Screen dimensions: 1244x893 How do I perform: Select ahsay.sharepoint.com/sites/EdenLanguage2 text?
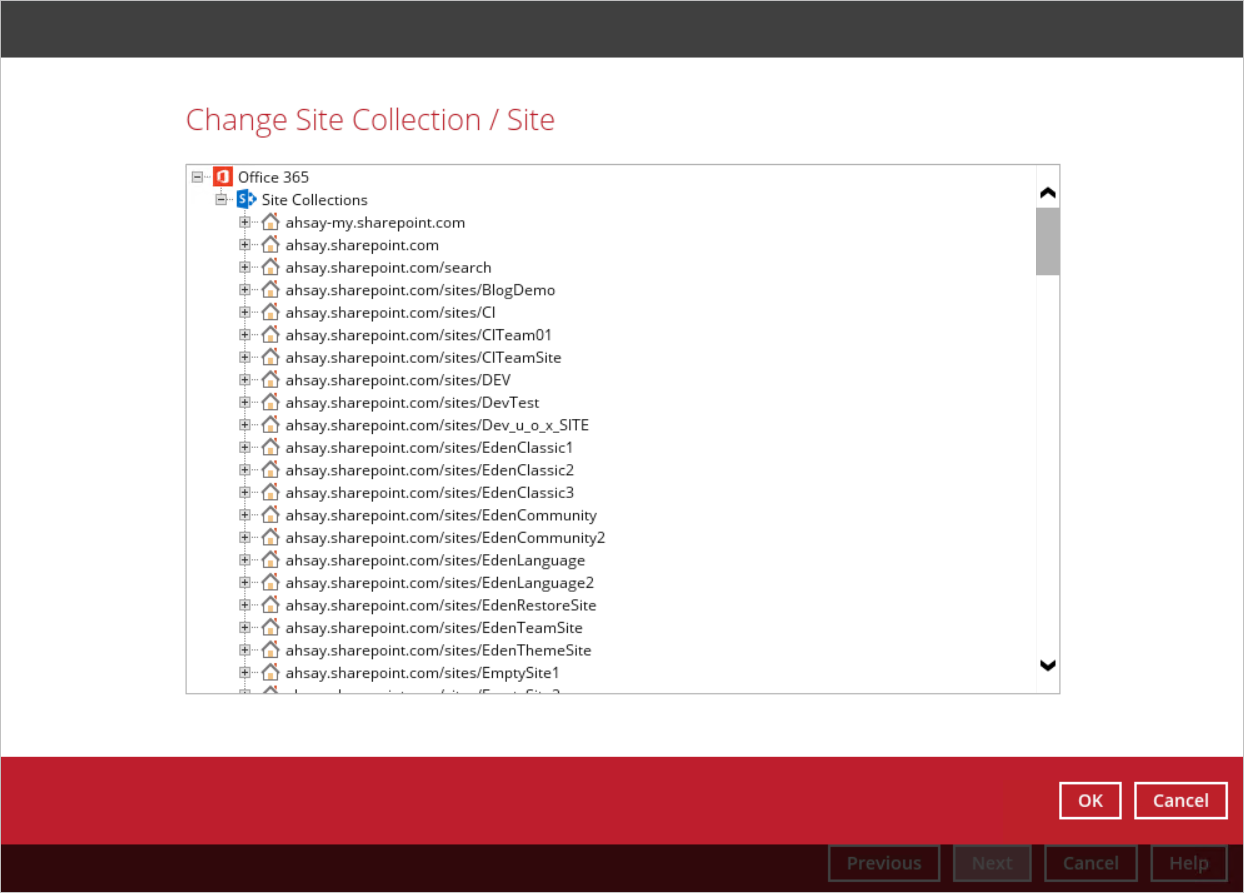[x=440, y=582]
